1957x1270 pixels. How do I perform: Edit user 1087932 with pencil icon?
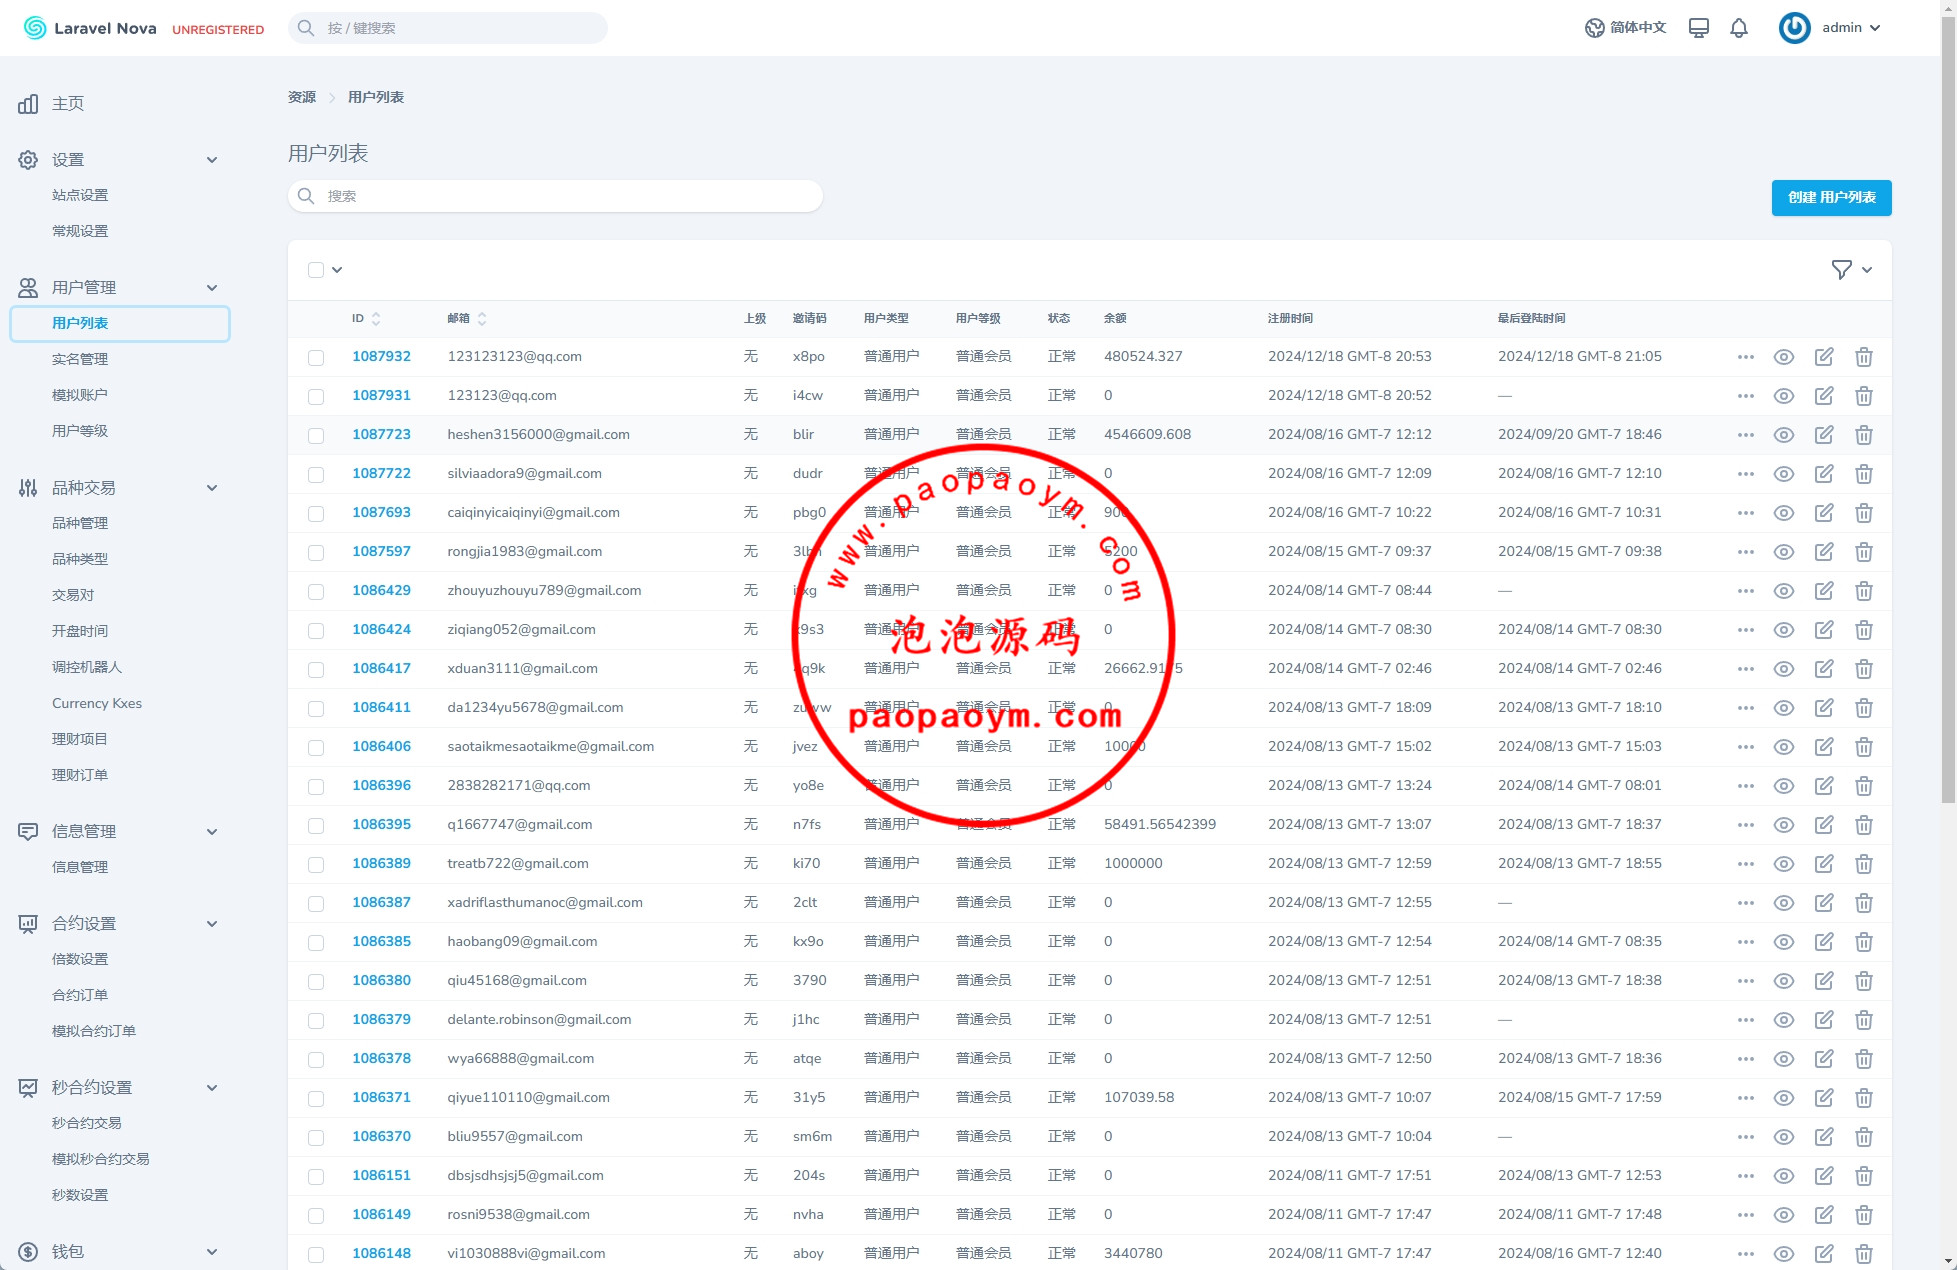[x=1824, y=357]
